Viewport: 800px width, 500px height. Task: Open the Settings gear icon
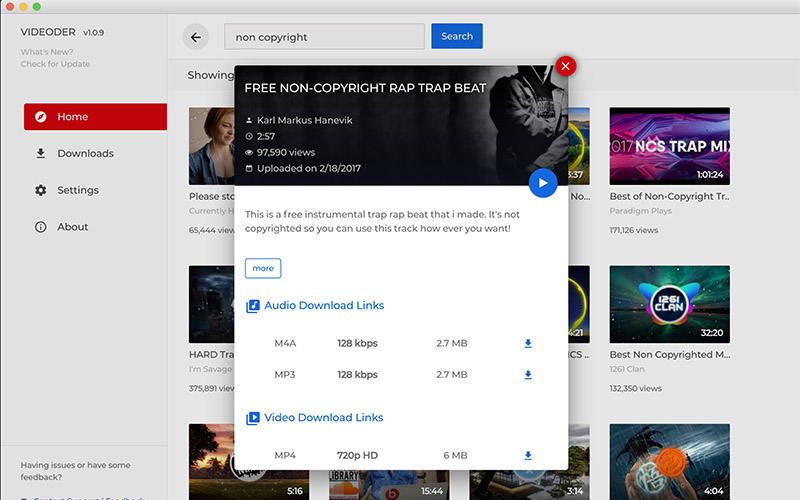pyautogui.click(x=41, y=190)
